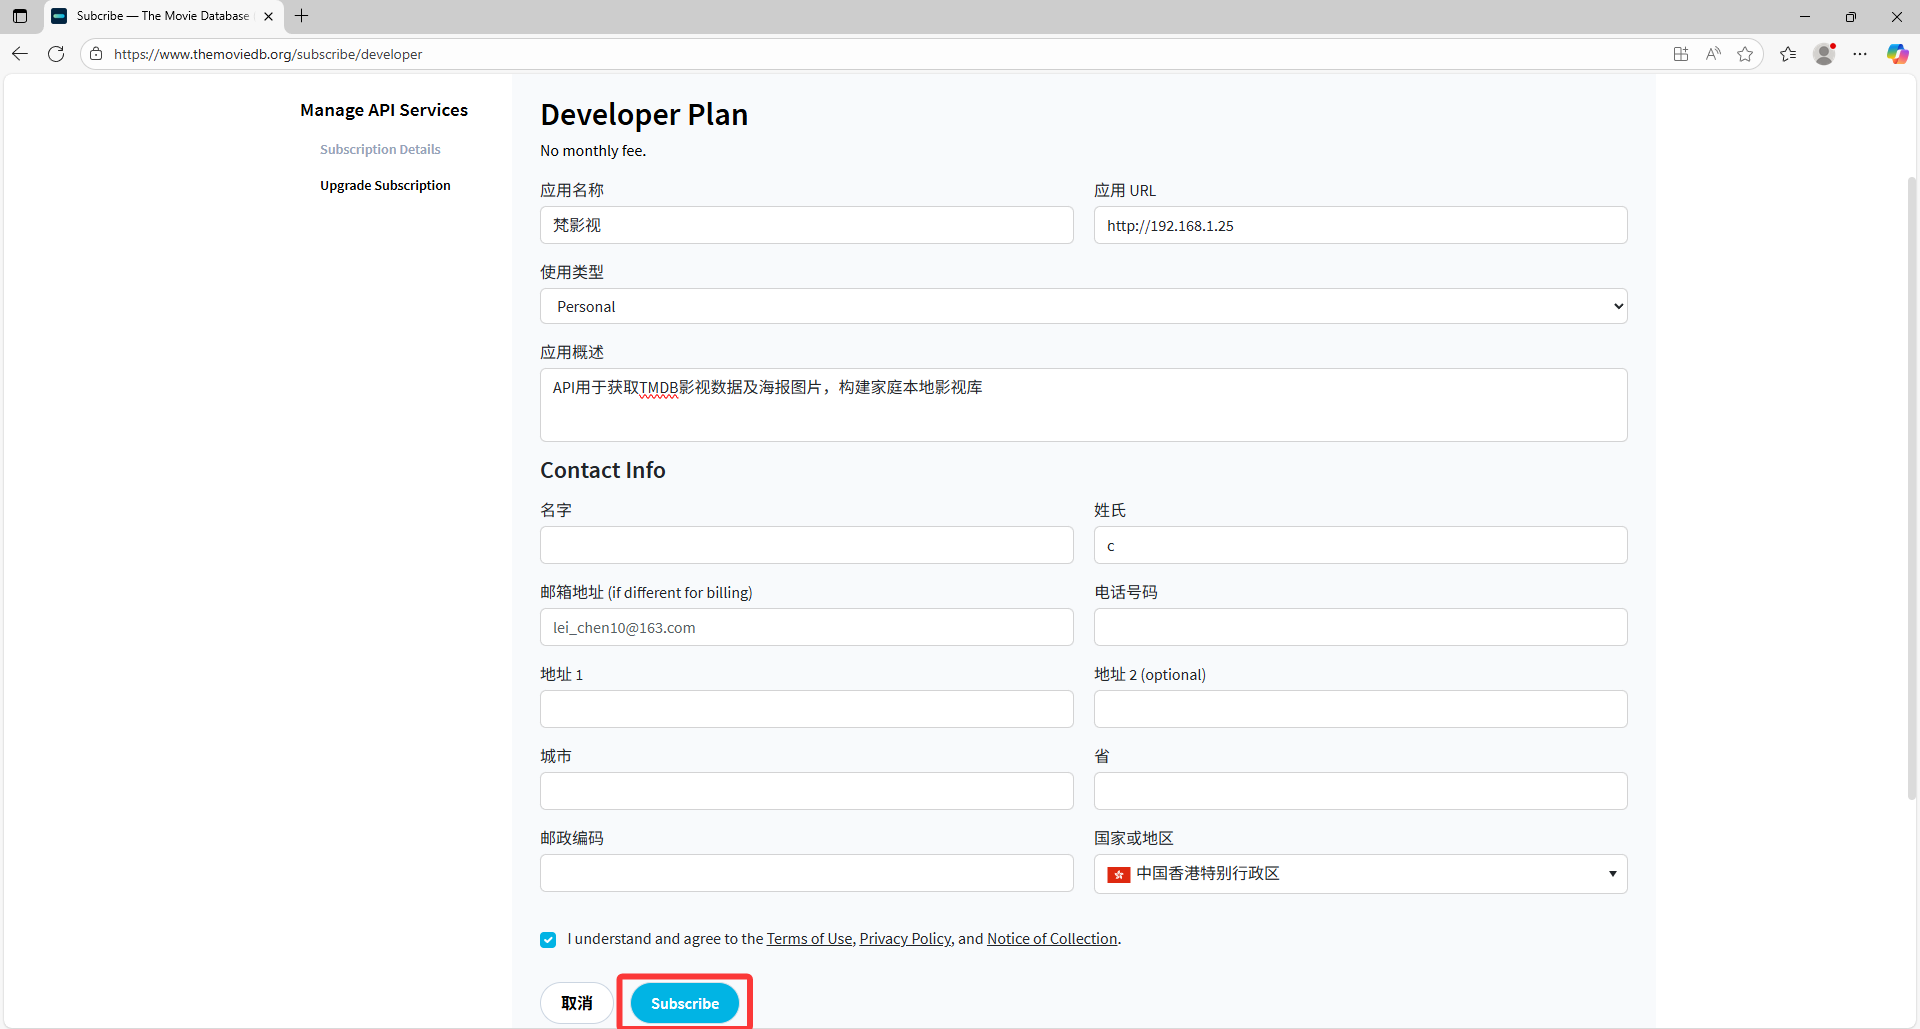This screenshot has width=1920, height=1029.
Task: Click the address bar URL
Action: [x=268, y=54]
